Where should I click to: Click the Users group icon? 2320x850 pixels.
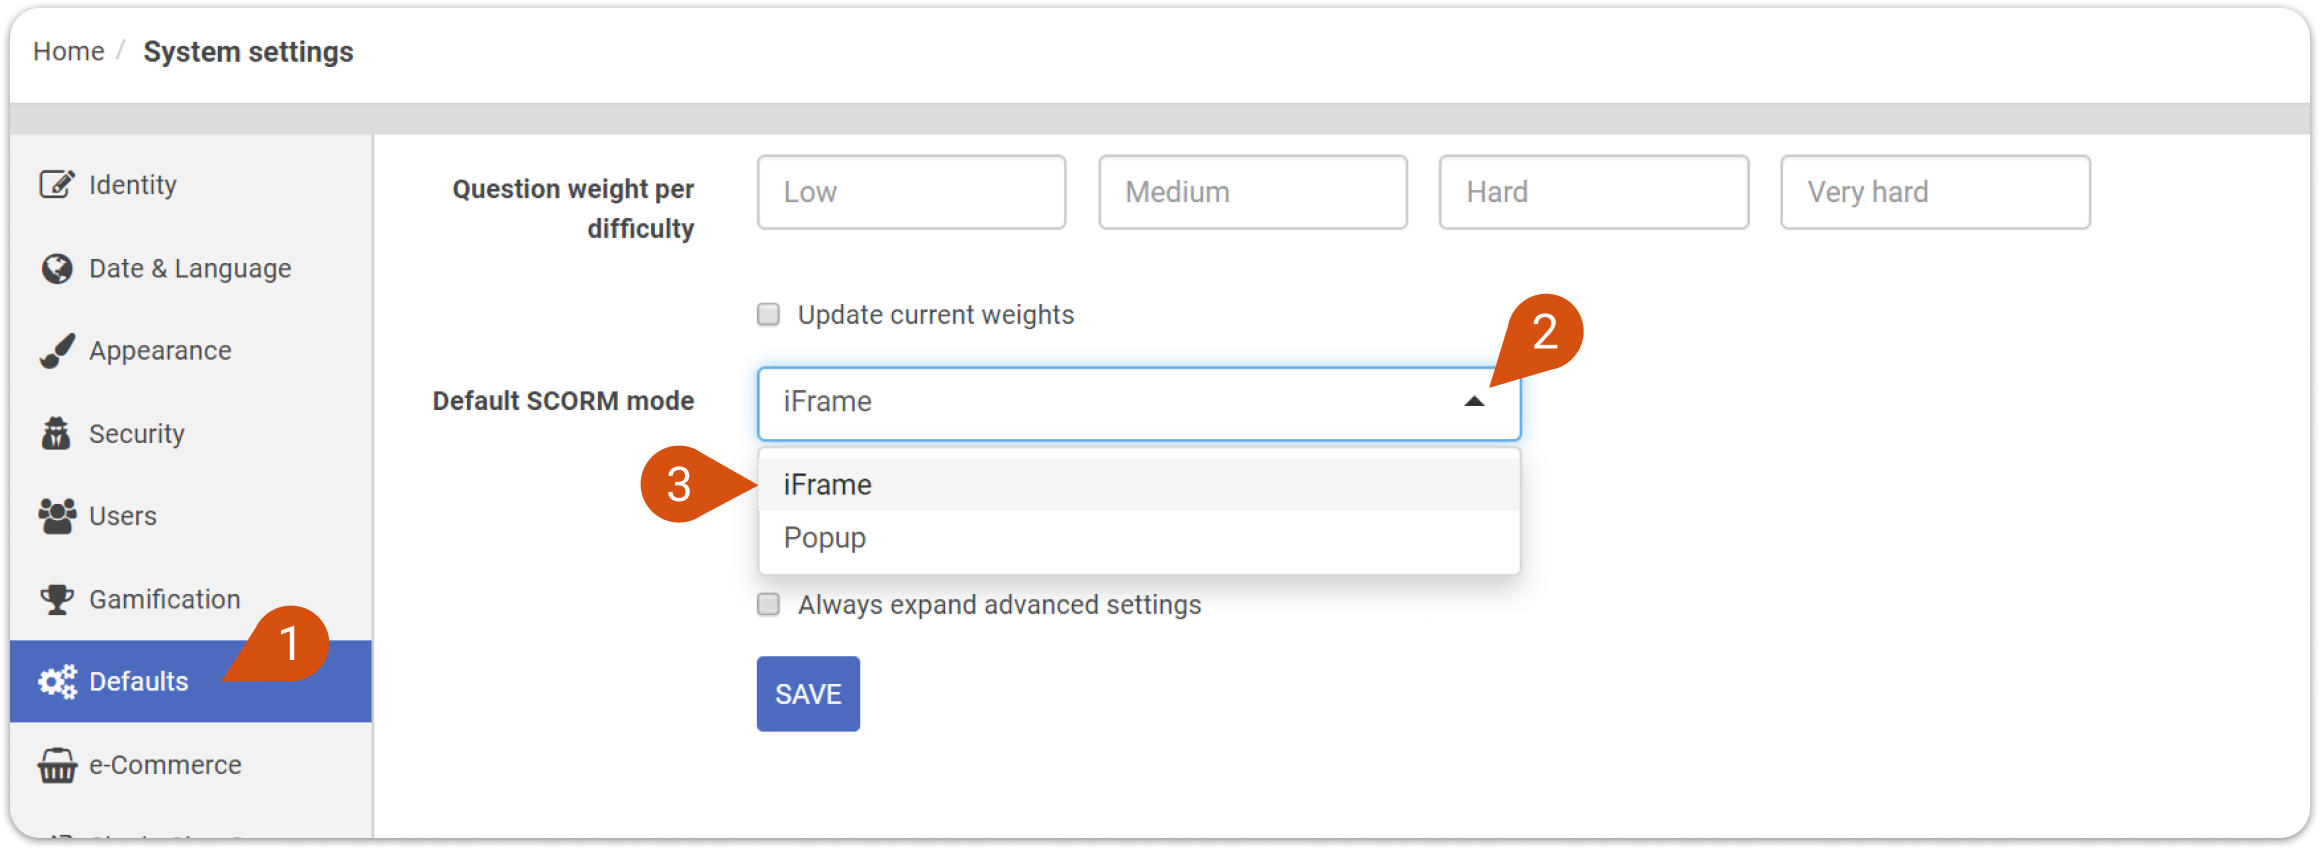[x=57, y=516]
